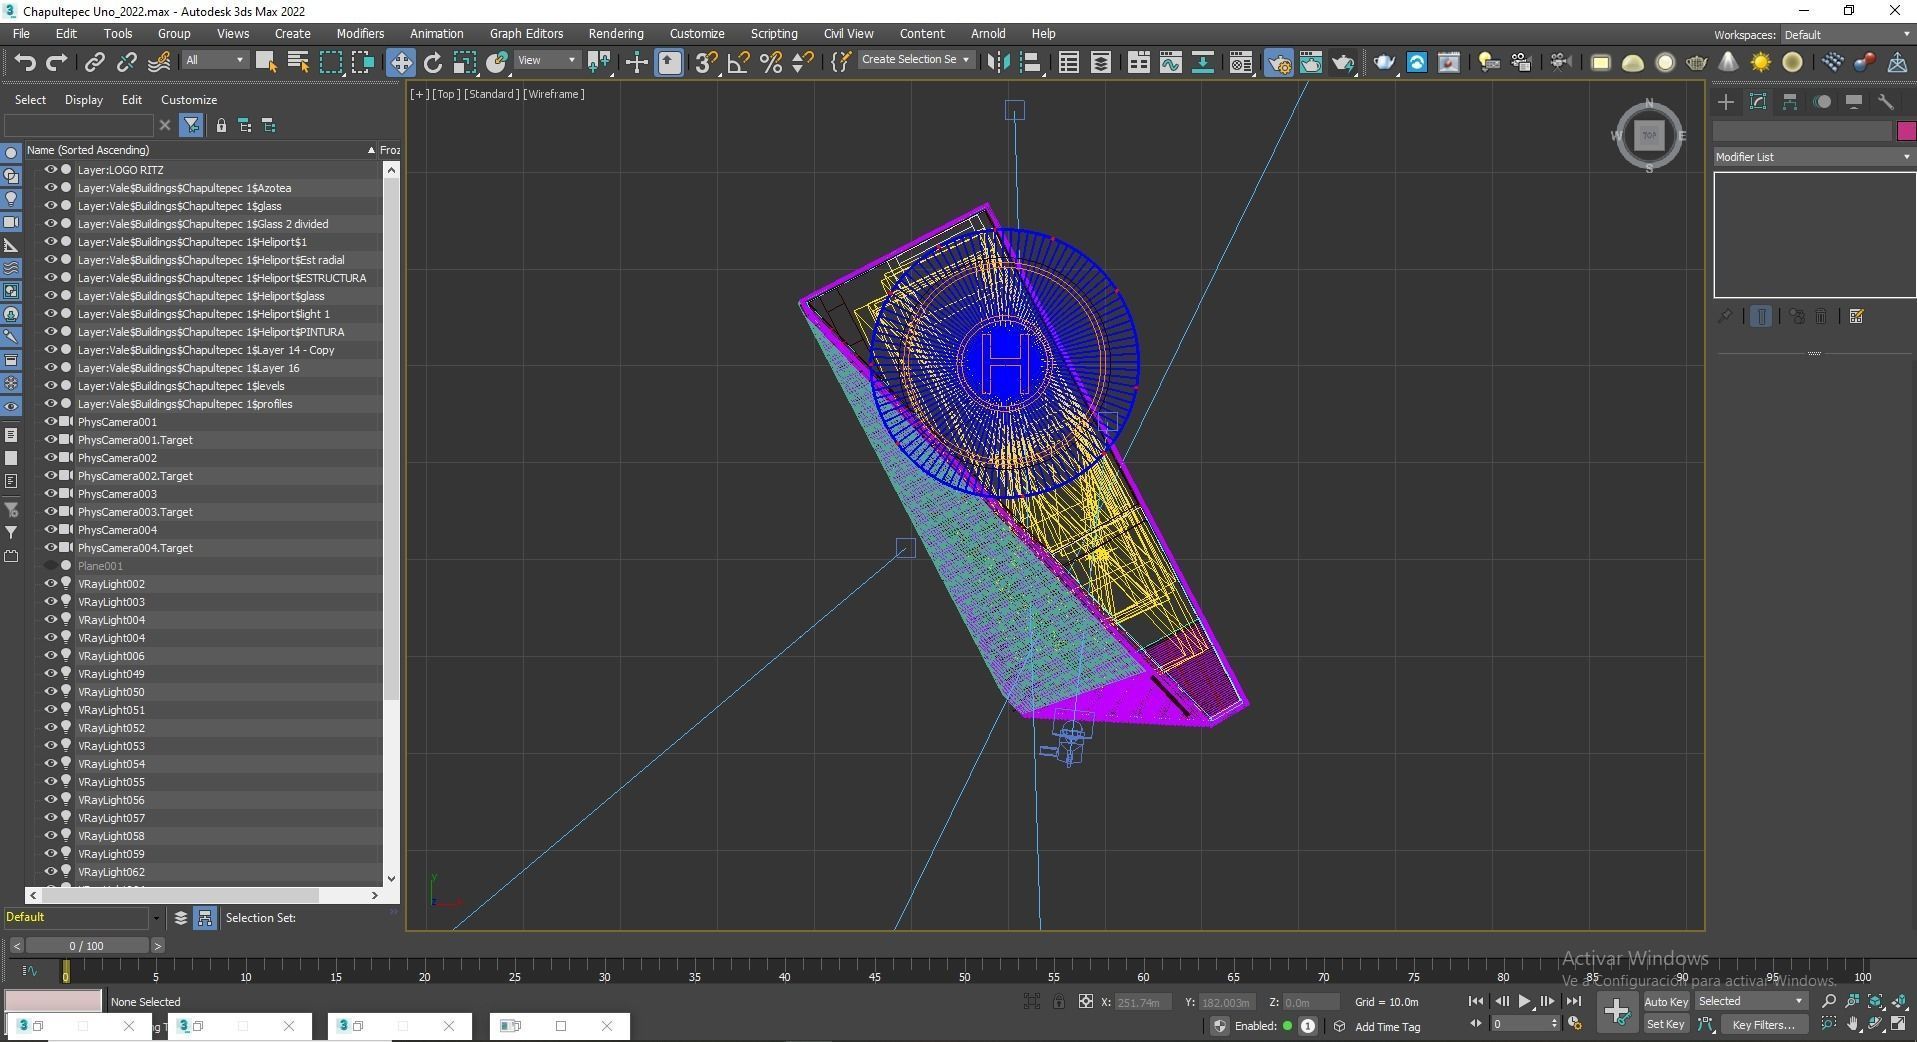Image resolution: width=1917 pixels, height=1042 pixels.
Task: Open the Curve Editor from the toolbar
Action: click(1170, 62)
